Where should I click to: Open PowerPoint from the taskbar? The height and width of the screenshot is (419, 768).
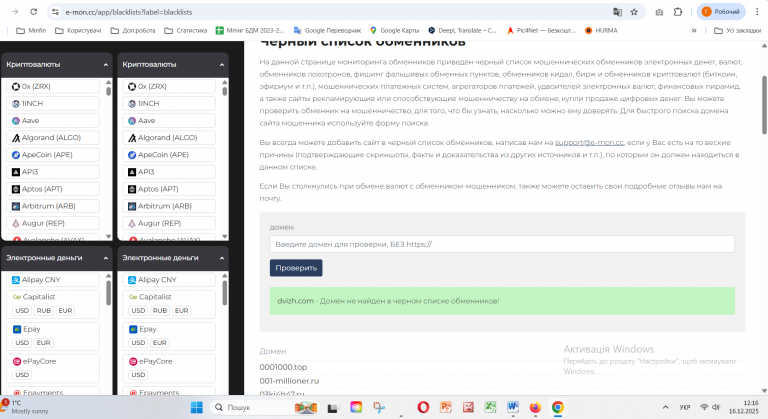coord(446,407)
